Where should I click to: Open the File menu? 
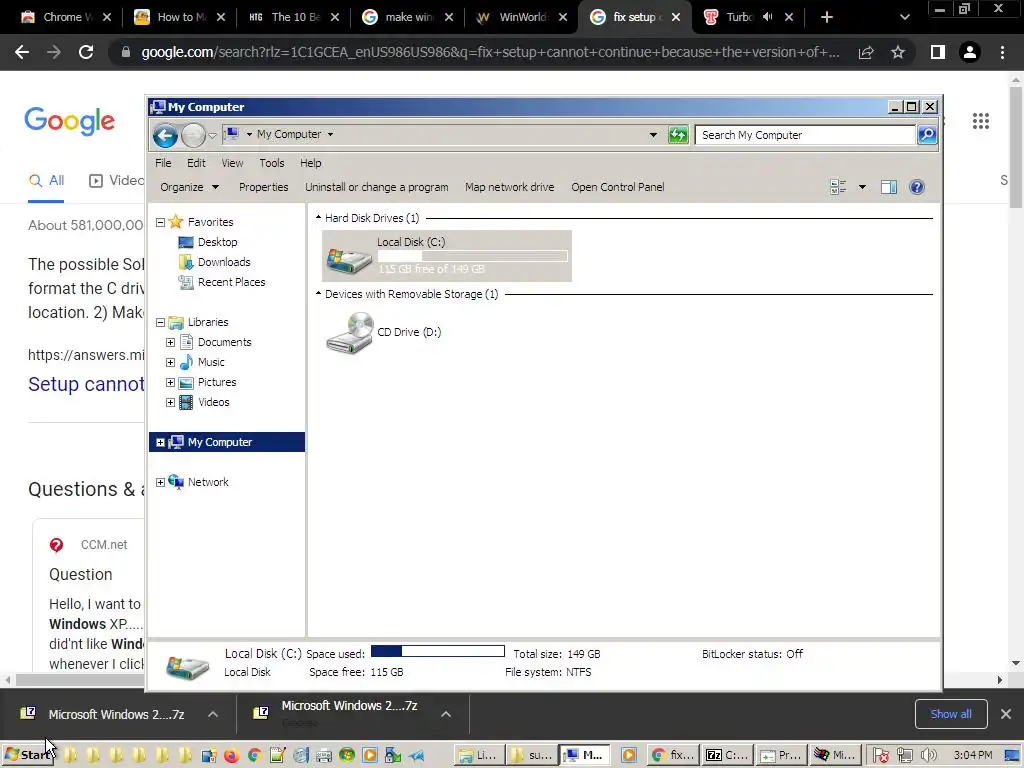click(163, 163)
